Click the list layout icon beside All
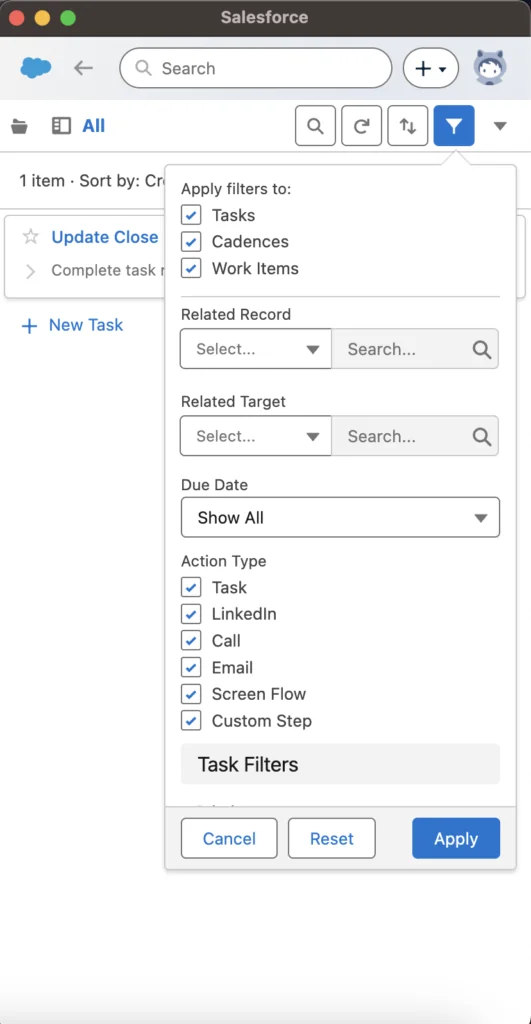Viewport: 531px width, 1024px height. 61,126
